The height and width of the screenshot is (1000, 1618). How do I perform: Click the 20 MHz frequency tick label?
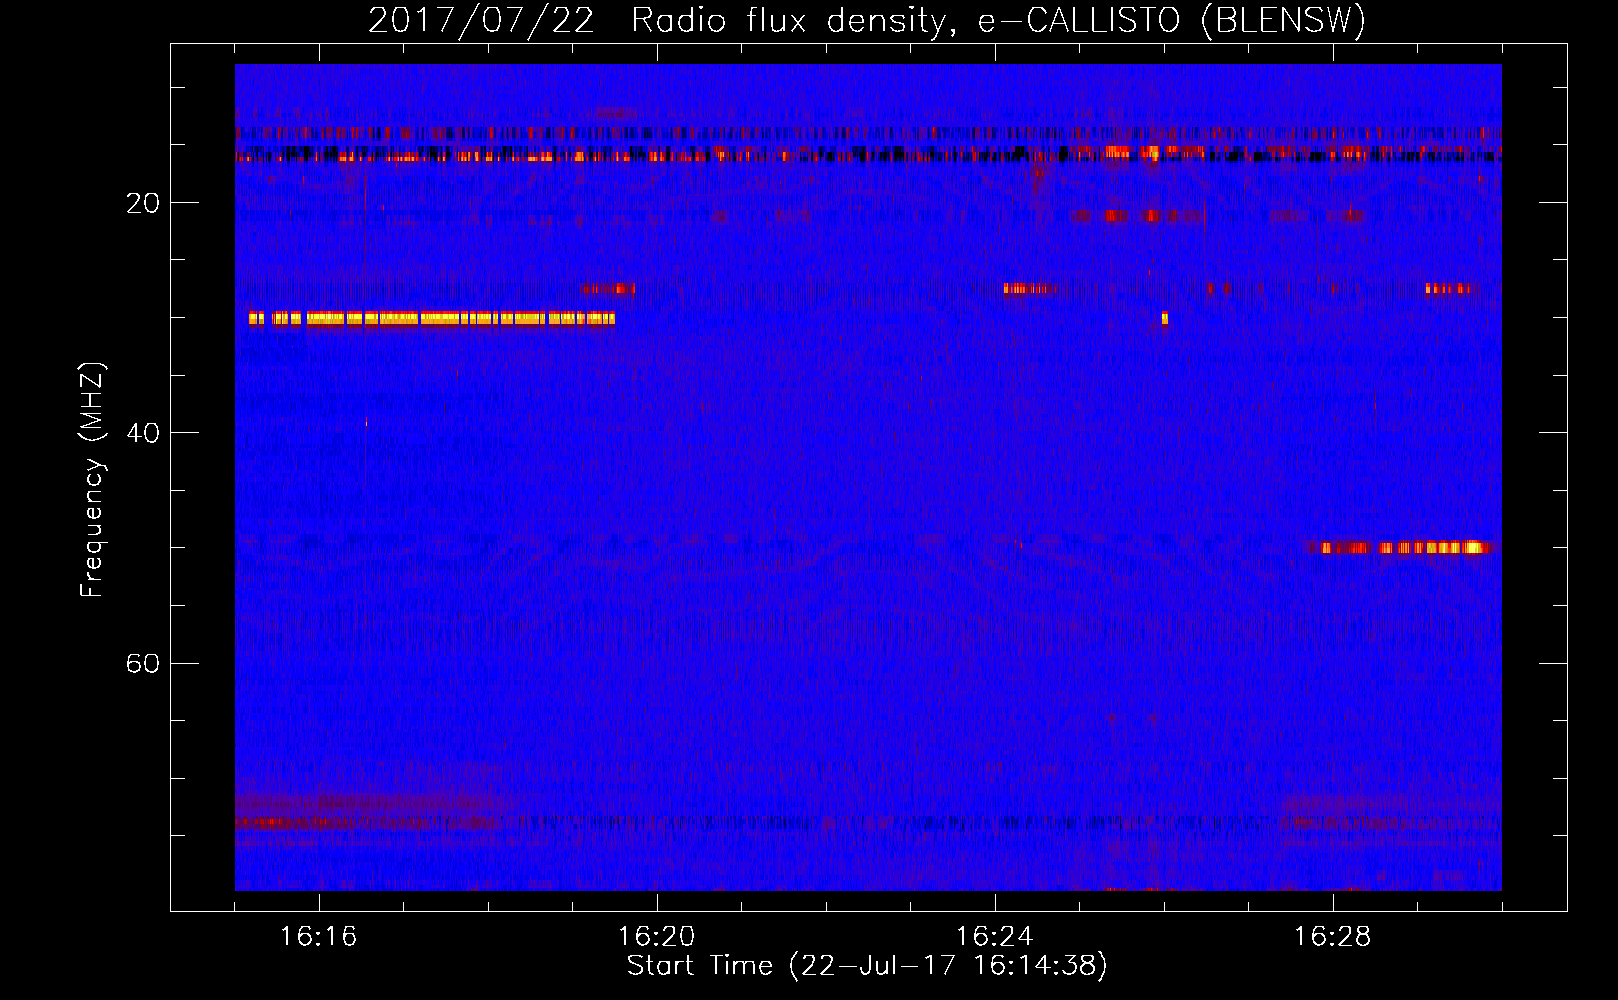click(143, 203)
